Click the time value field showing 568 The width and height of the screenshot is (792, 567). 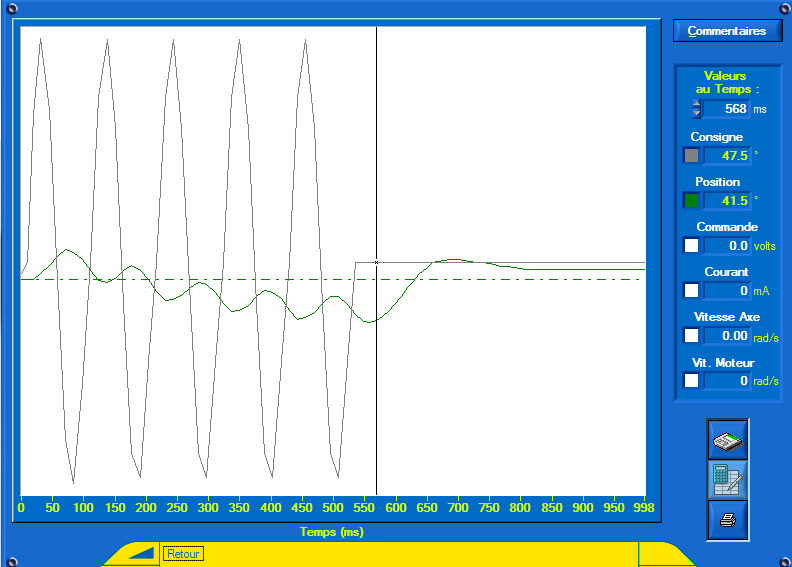[726, 108]
